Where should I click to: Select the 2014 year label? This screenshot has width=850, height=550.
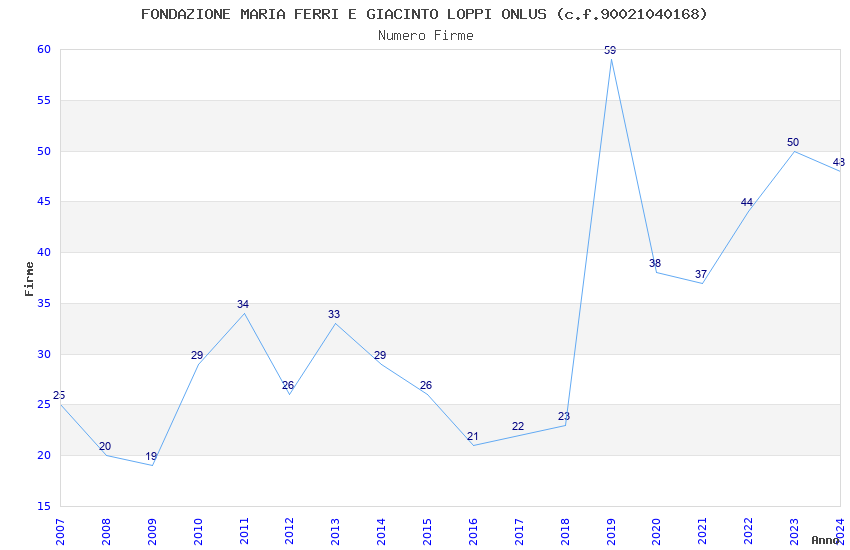[381, 532]
